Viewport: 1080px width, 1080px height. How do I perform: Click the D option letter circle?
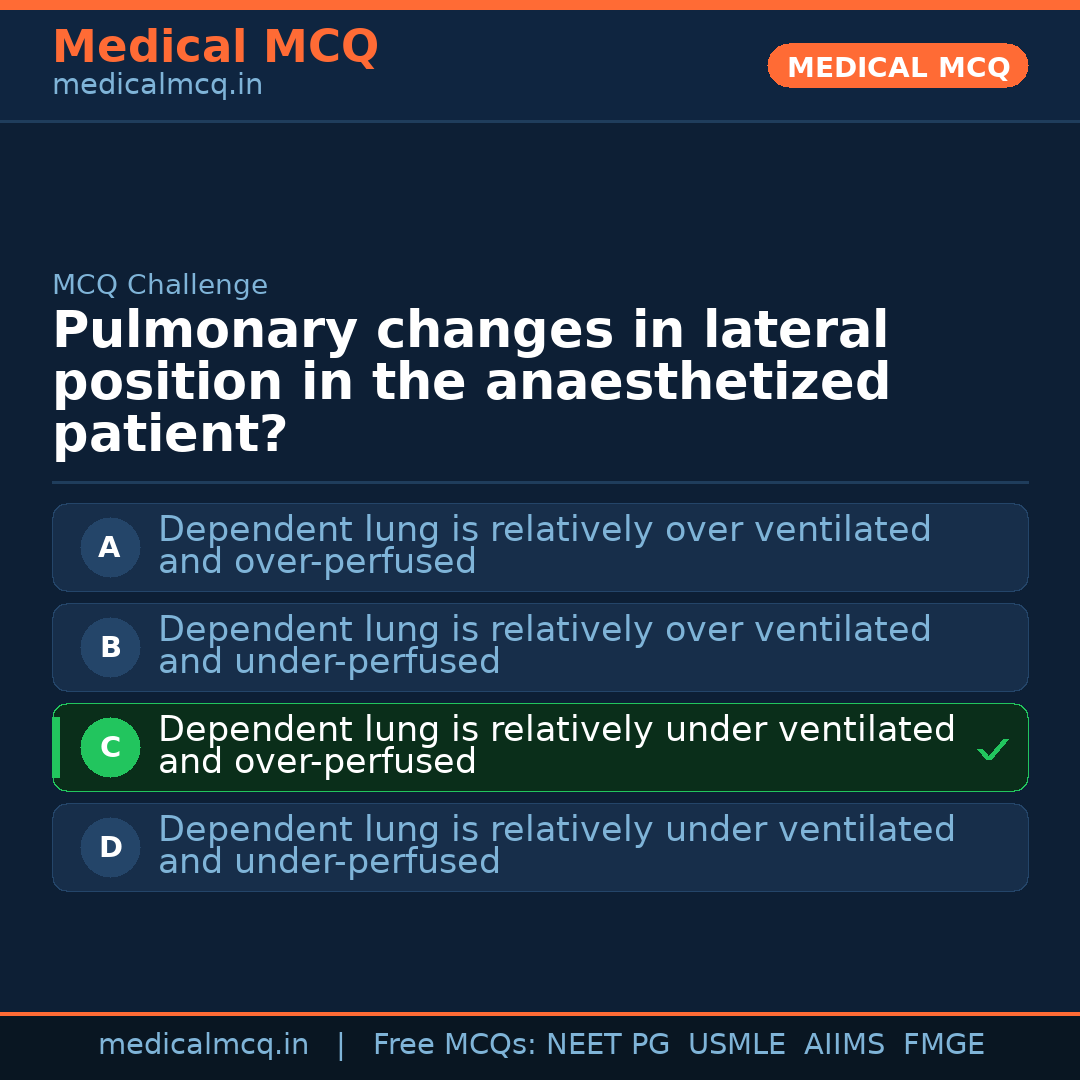pyautogui.click(x=110, y=847)
